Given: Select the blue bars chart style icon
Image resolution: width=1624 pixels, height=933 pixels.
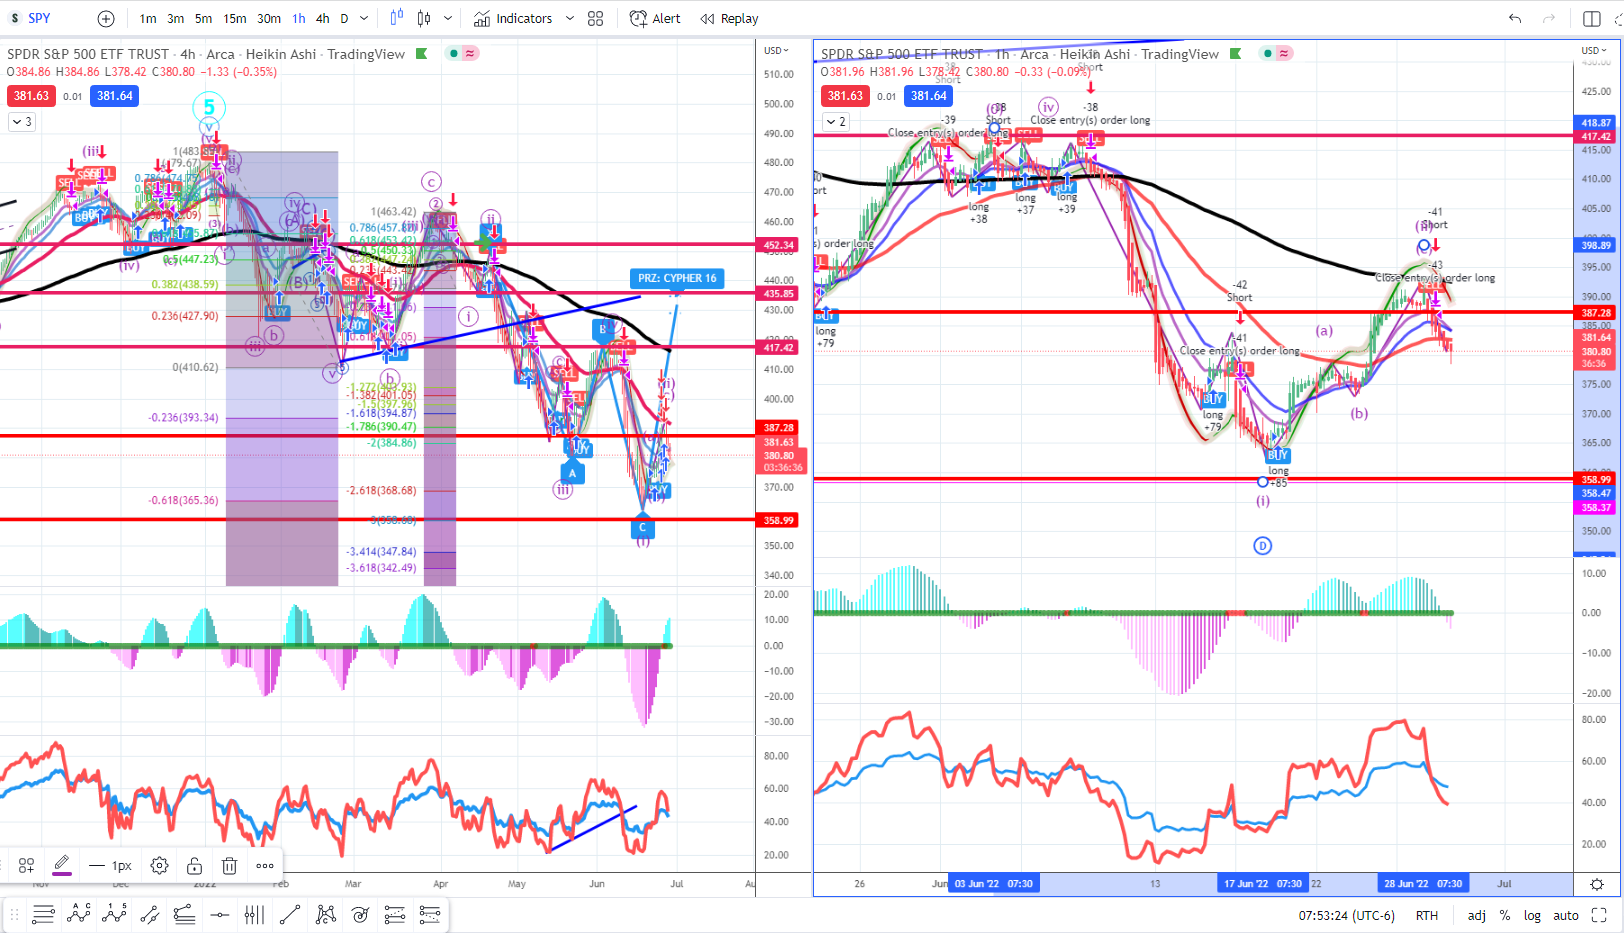Looking at the screenshot, I should tap(397, 18).
